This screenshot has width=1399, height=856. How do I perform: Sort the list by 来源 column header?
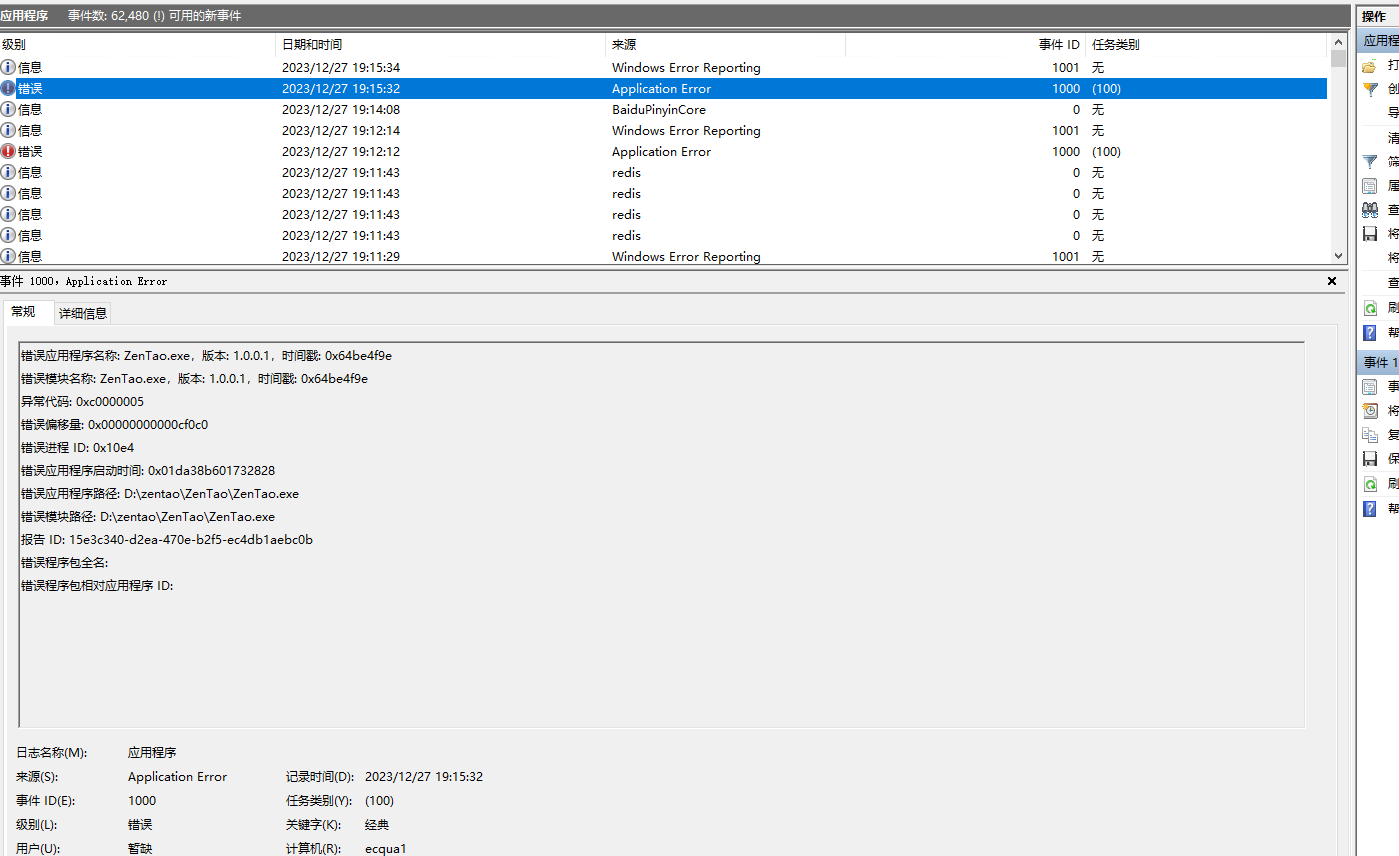[x=725, y=45]
